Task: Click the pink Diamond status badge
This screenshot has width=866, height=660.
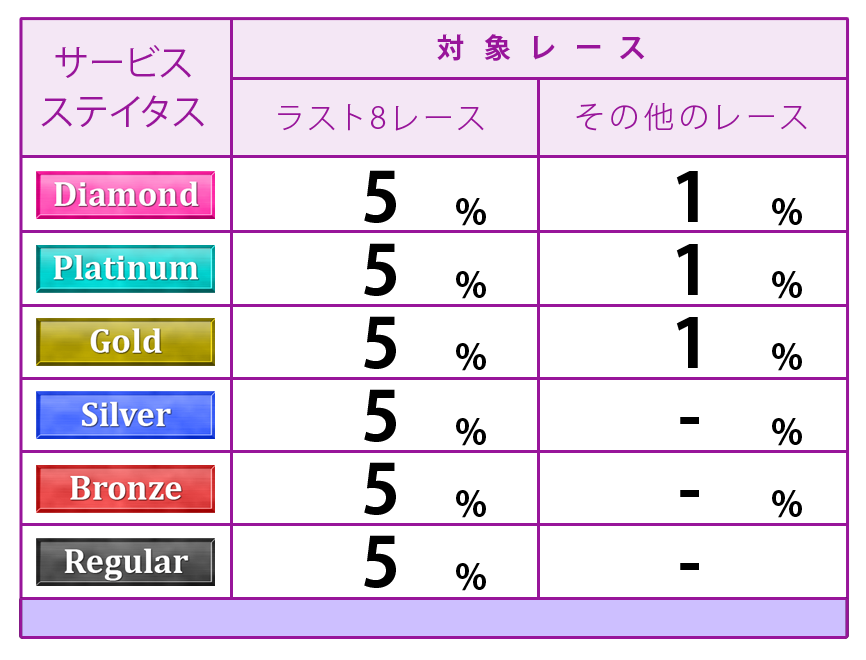Action: pyautogui.click(x=125, y=195)
